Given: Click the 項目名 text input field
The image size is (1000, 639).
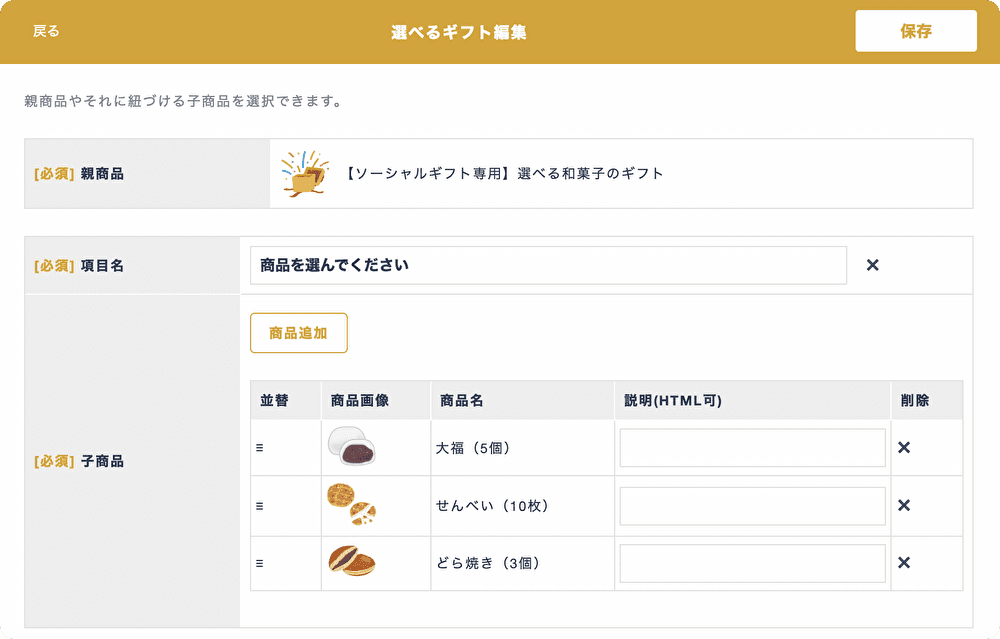Looking at the screenshot, I should pyautogui.click(x=548, y=265).
